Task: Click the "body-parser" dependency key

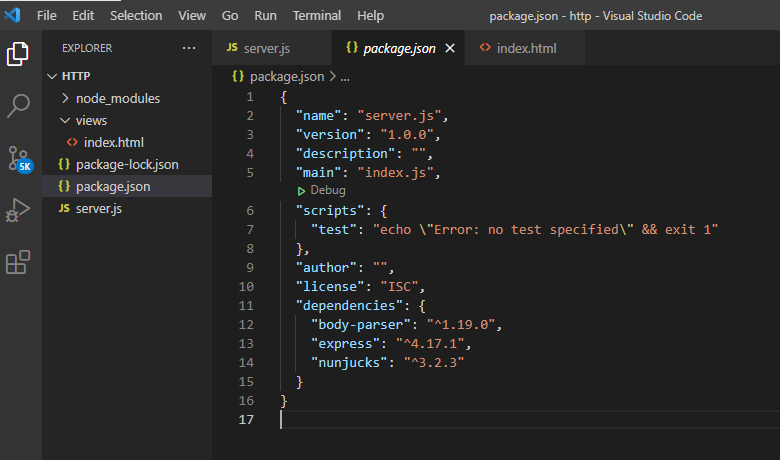Action: (x=361, y=325)
